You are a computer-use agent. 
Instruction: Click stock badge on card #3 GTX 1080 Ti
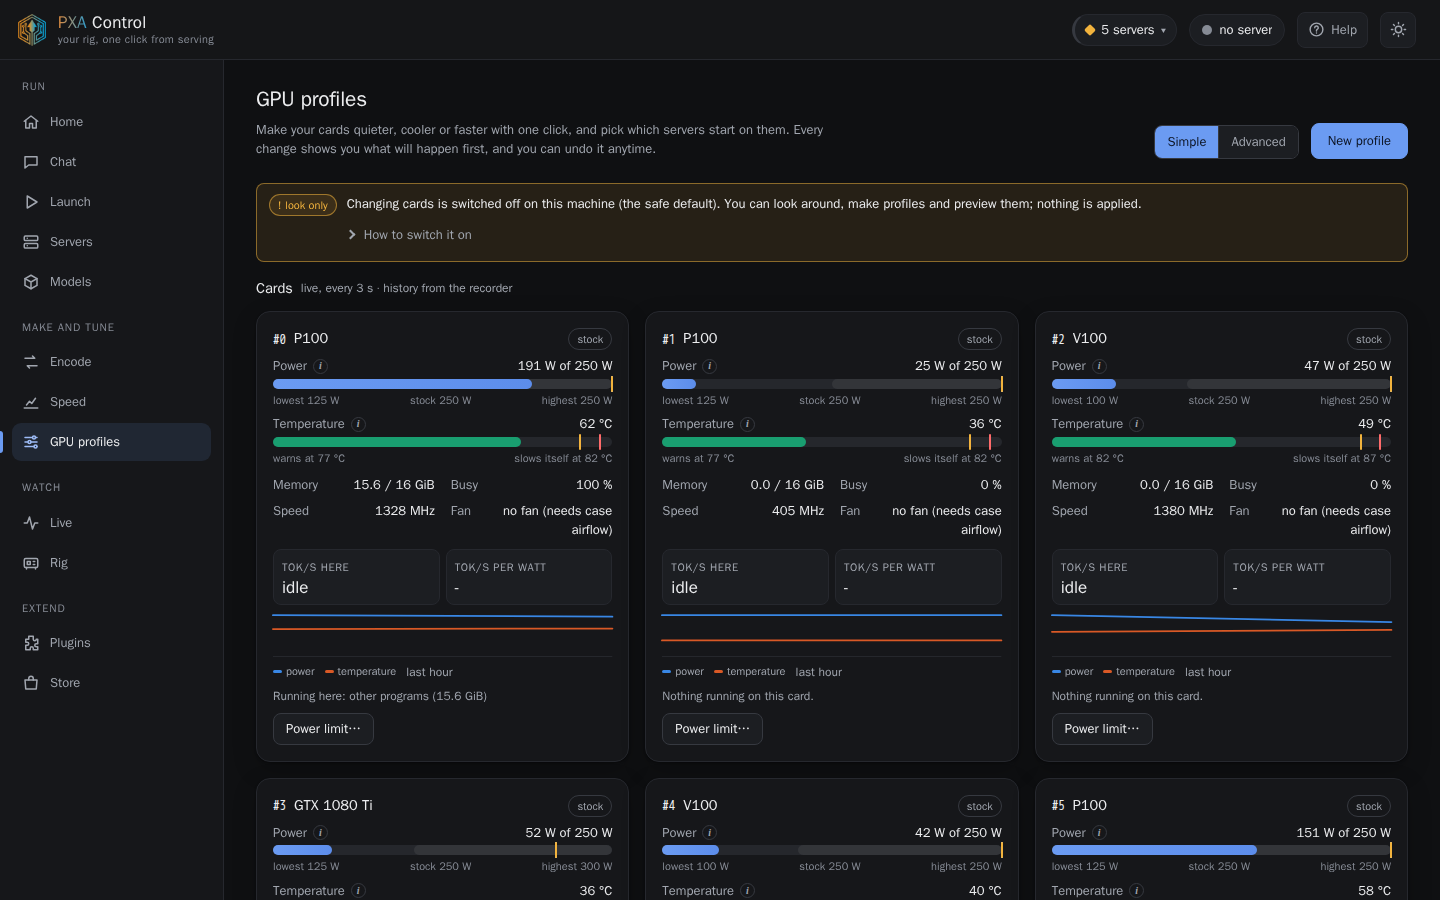pos(590,806)
